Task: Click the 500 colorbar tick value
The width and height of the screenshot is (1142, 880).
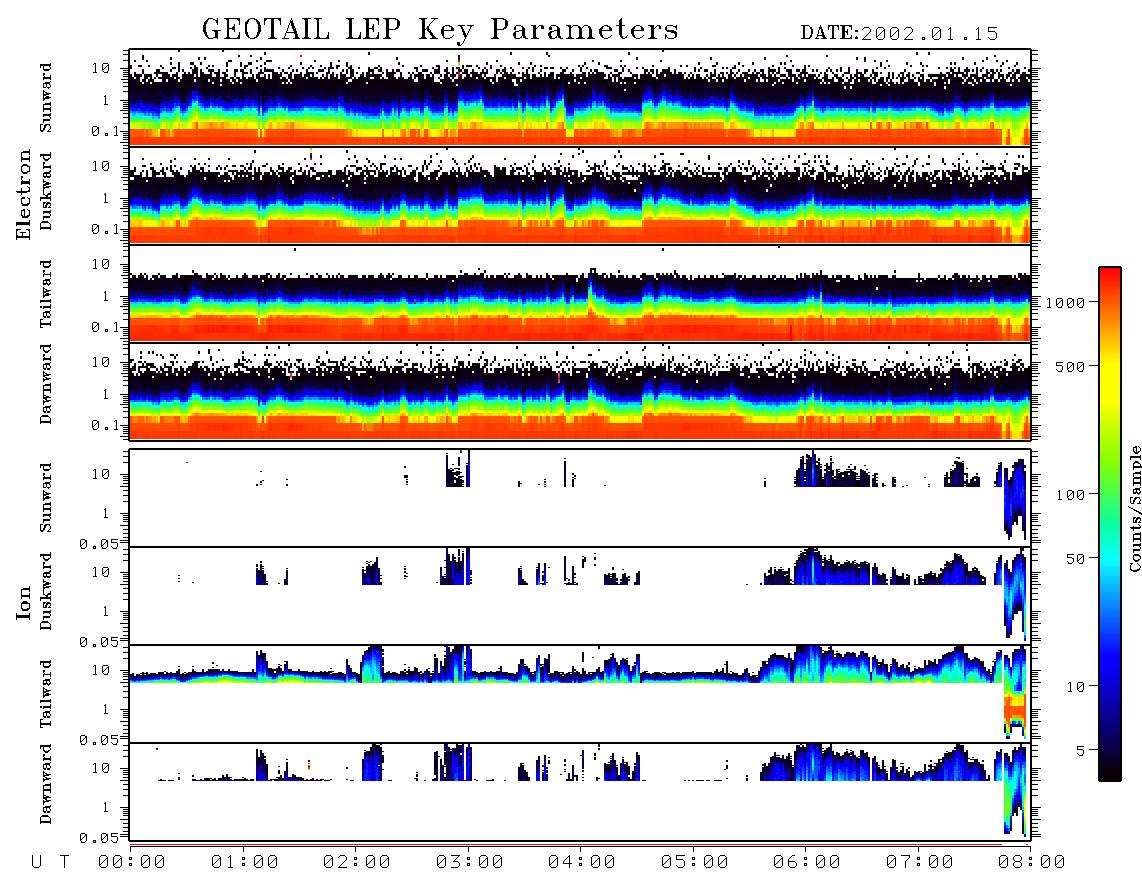Action: (x=1070, y=366)
